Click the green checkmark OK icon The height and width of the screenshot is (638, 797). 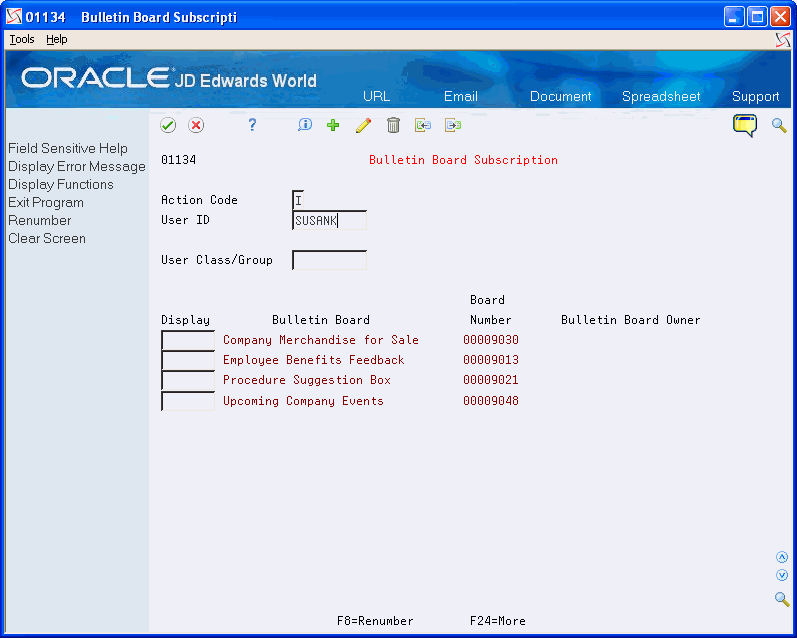tap(168, 125)
